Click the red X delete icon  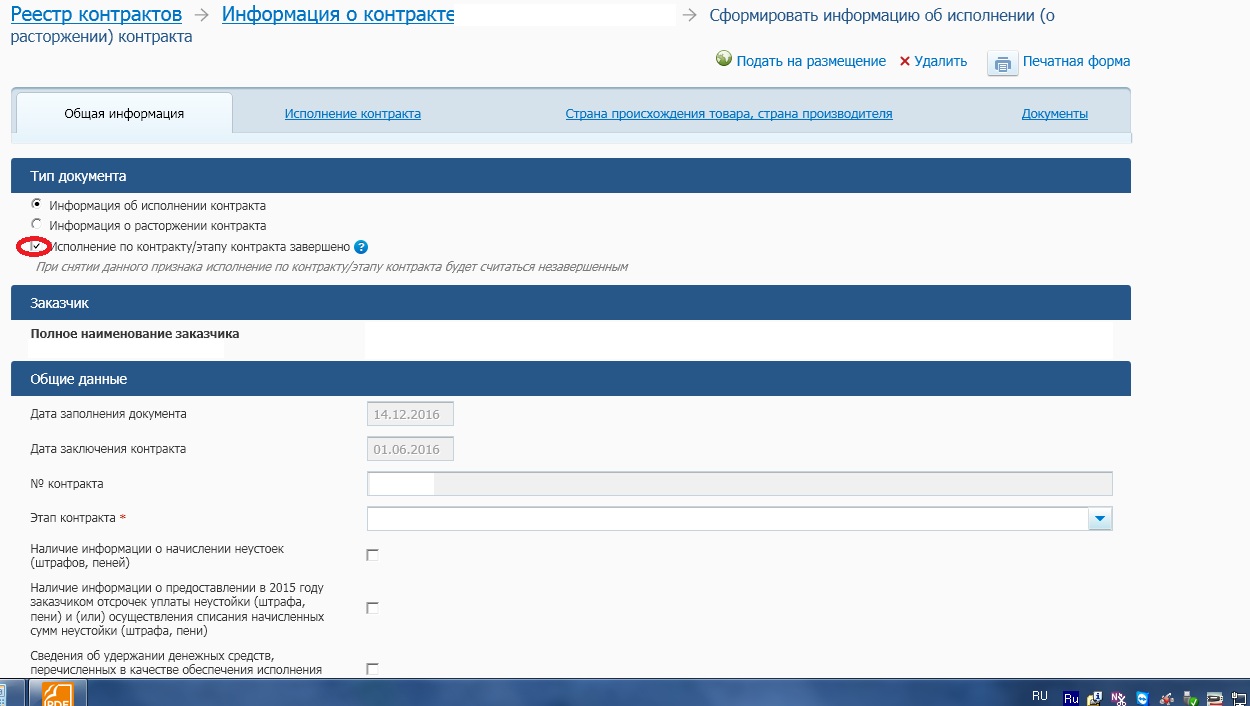coord(905,61)
